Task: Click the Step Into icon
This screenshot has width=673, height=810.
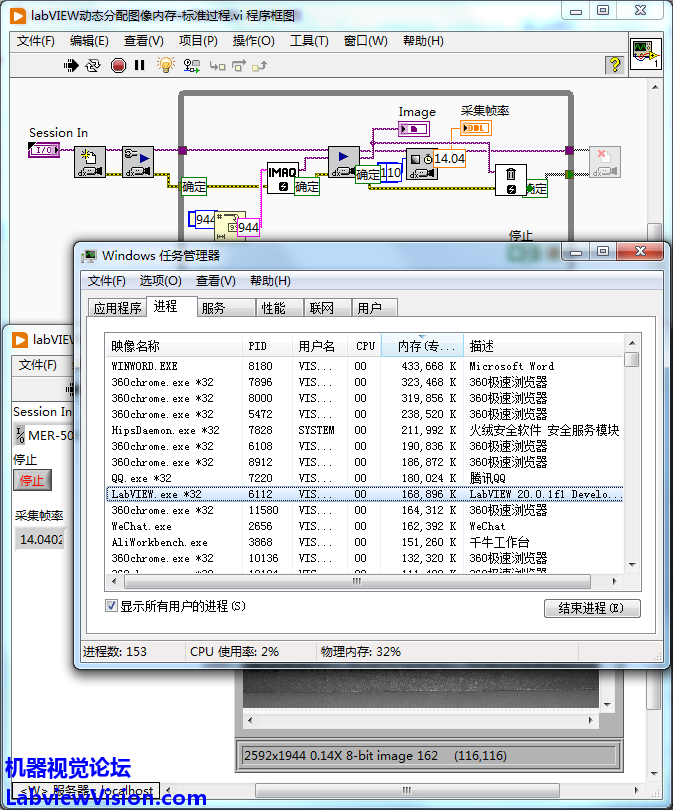Action: pos(217,66)
